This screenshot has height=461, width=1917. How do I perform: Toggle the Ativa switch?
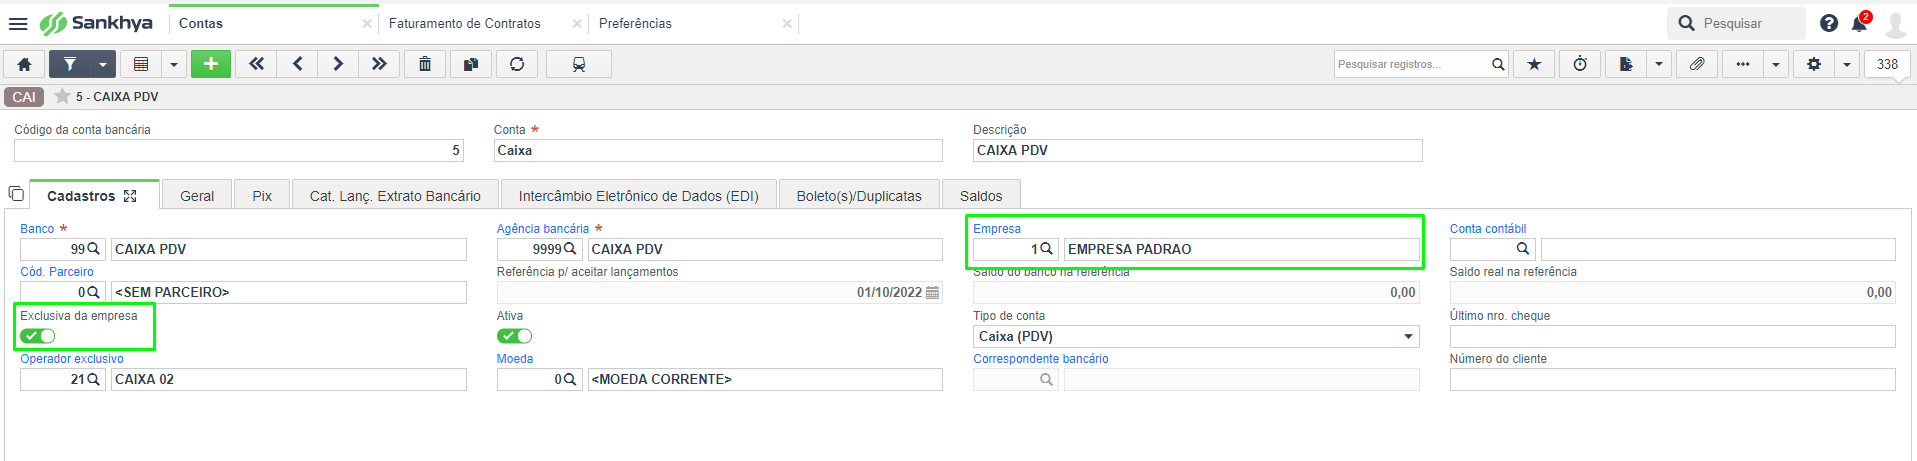coord(515,336)
